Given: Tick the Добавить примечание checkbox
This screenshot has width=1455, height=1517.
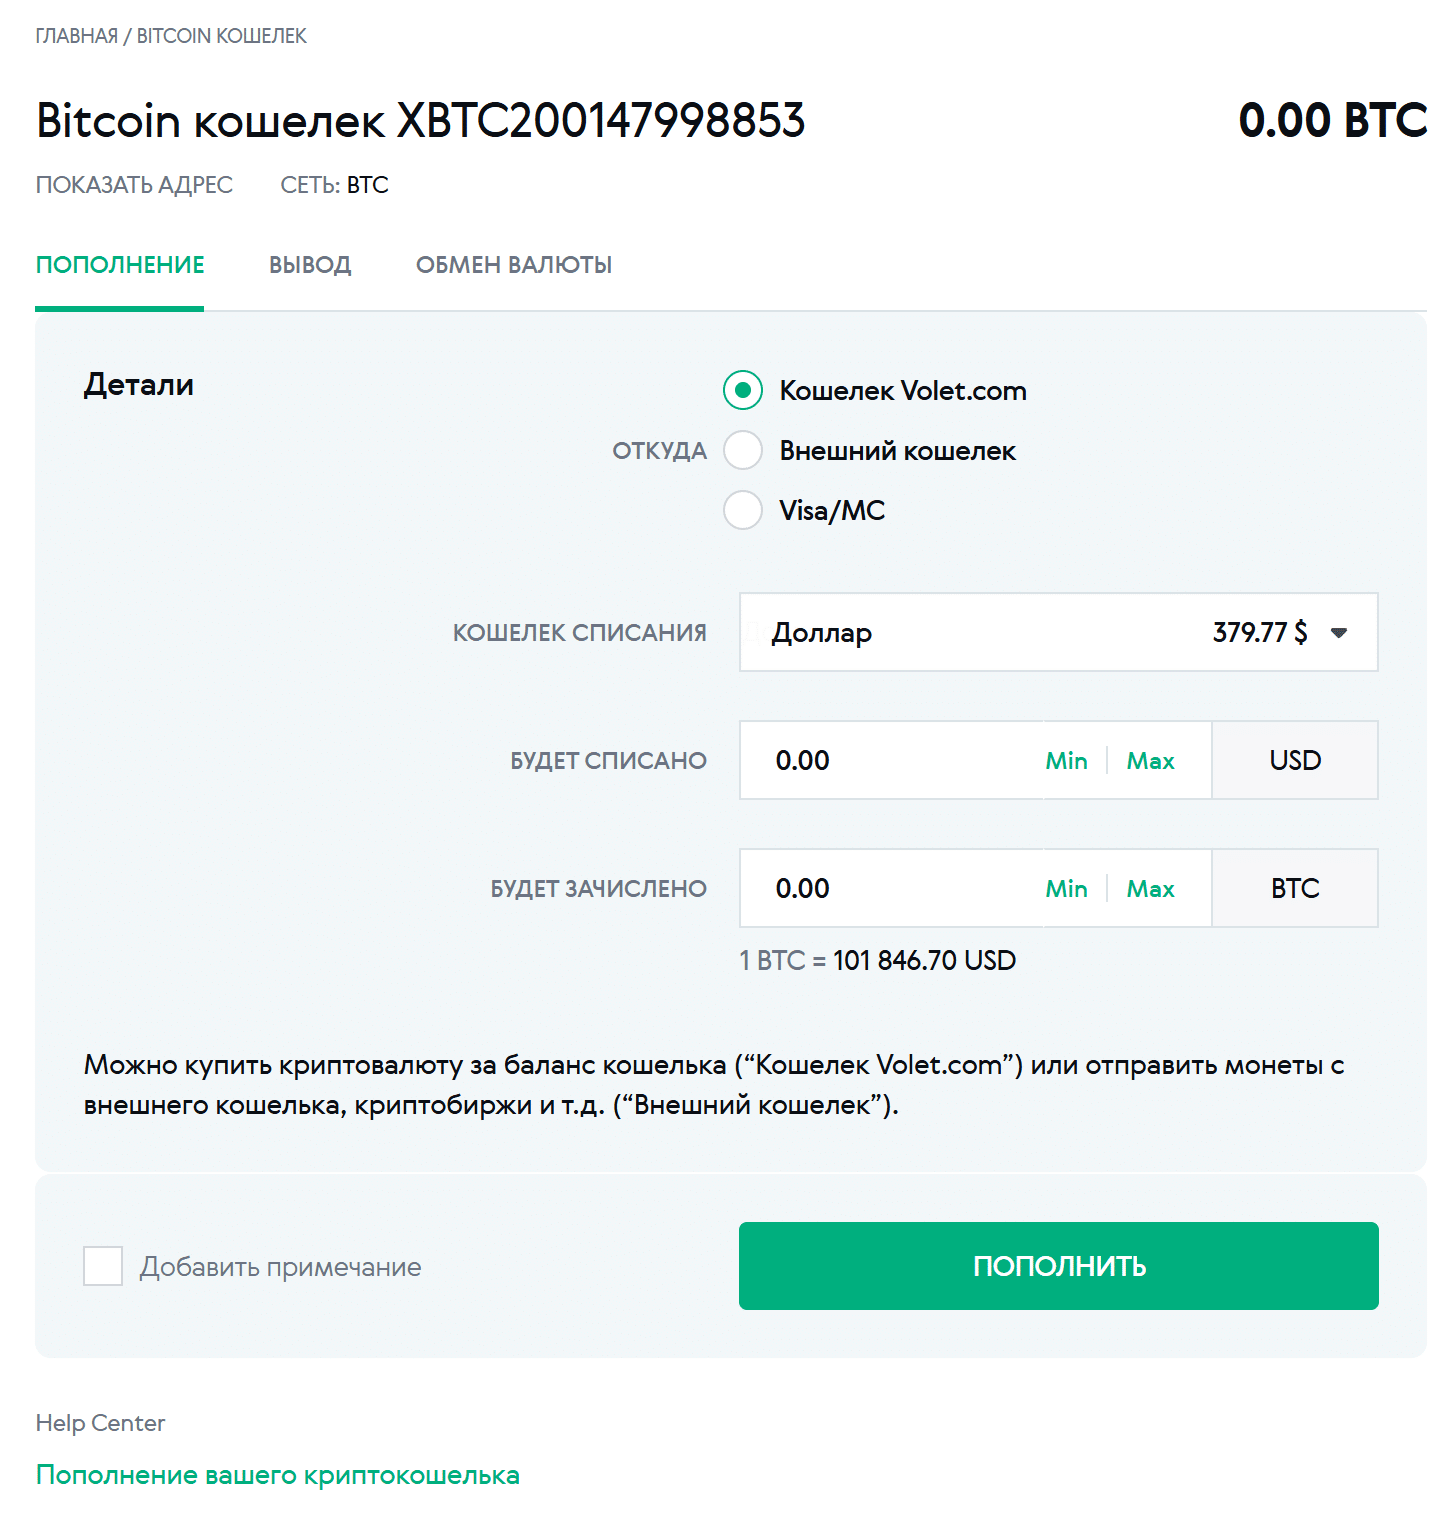Looking at the screenshot, I should (103, 1266).
